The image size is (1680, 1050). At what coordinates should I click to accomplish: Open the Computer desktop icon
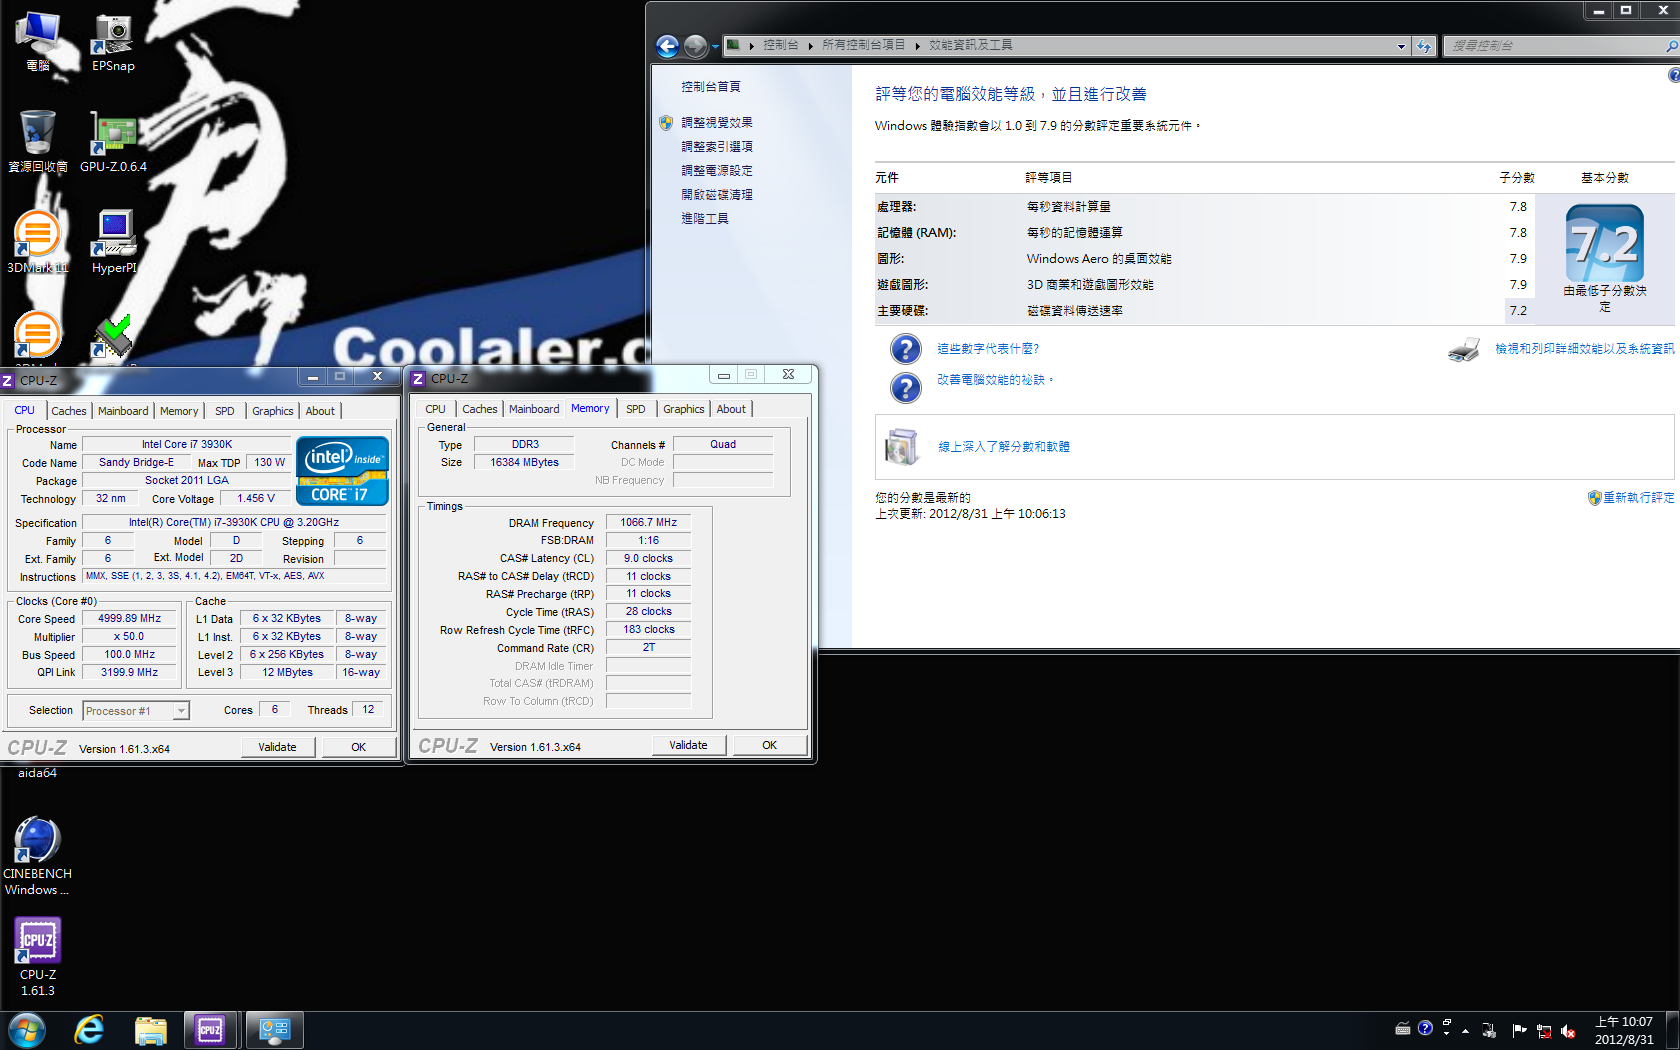click(x=37, y=43)
